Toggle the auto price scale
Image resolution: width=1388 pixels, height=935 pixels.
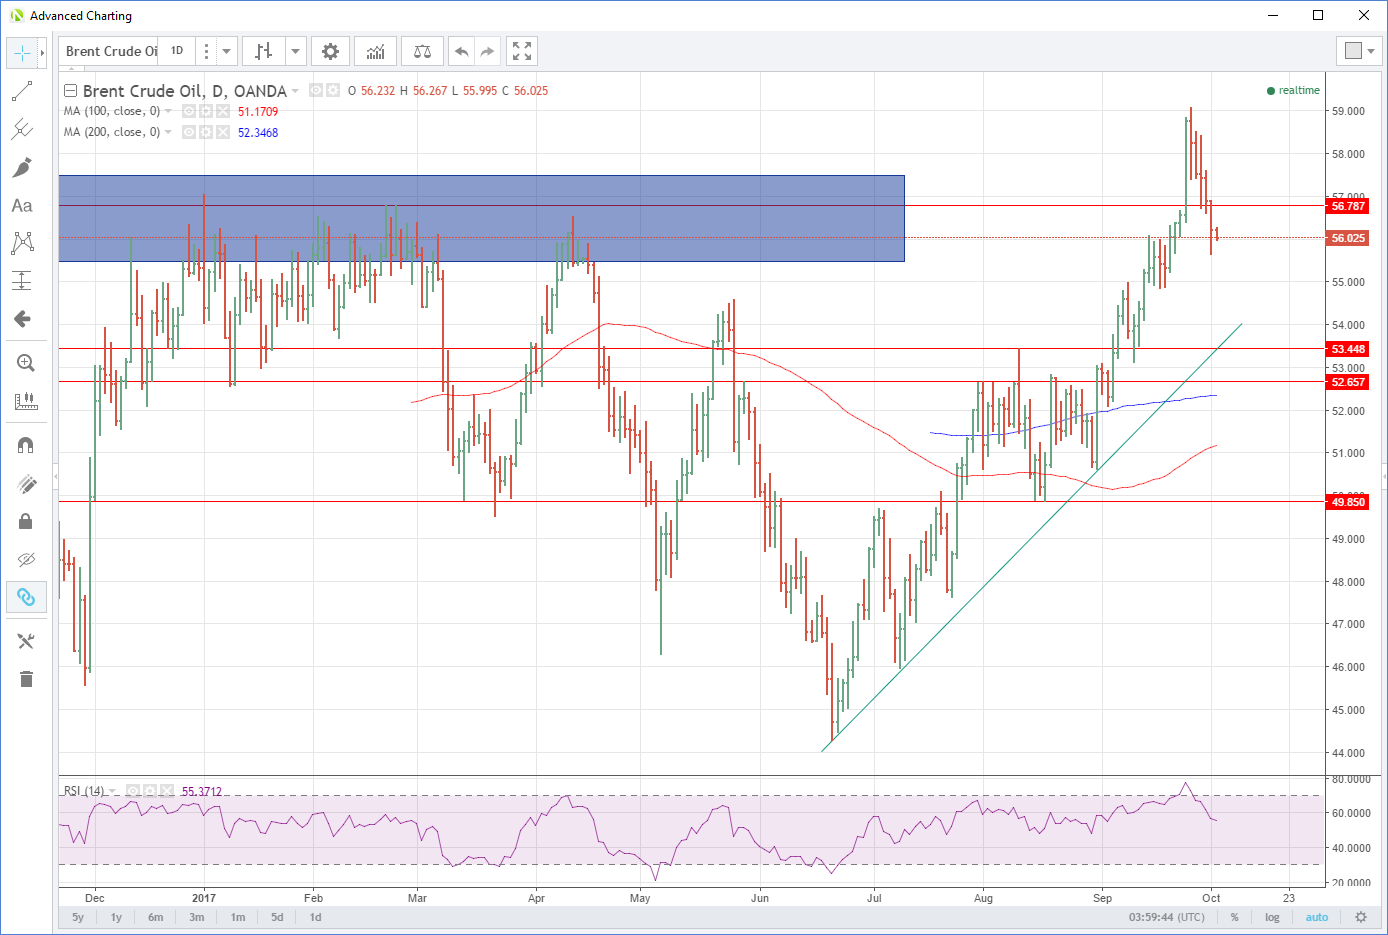pyautogui.click(x=1317, y=917)
